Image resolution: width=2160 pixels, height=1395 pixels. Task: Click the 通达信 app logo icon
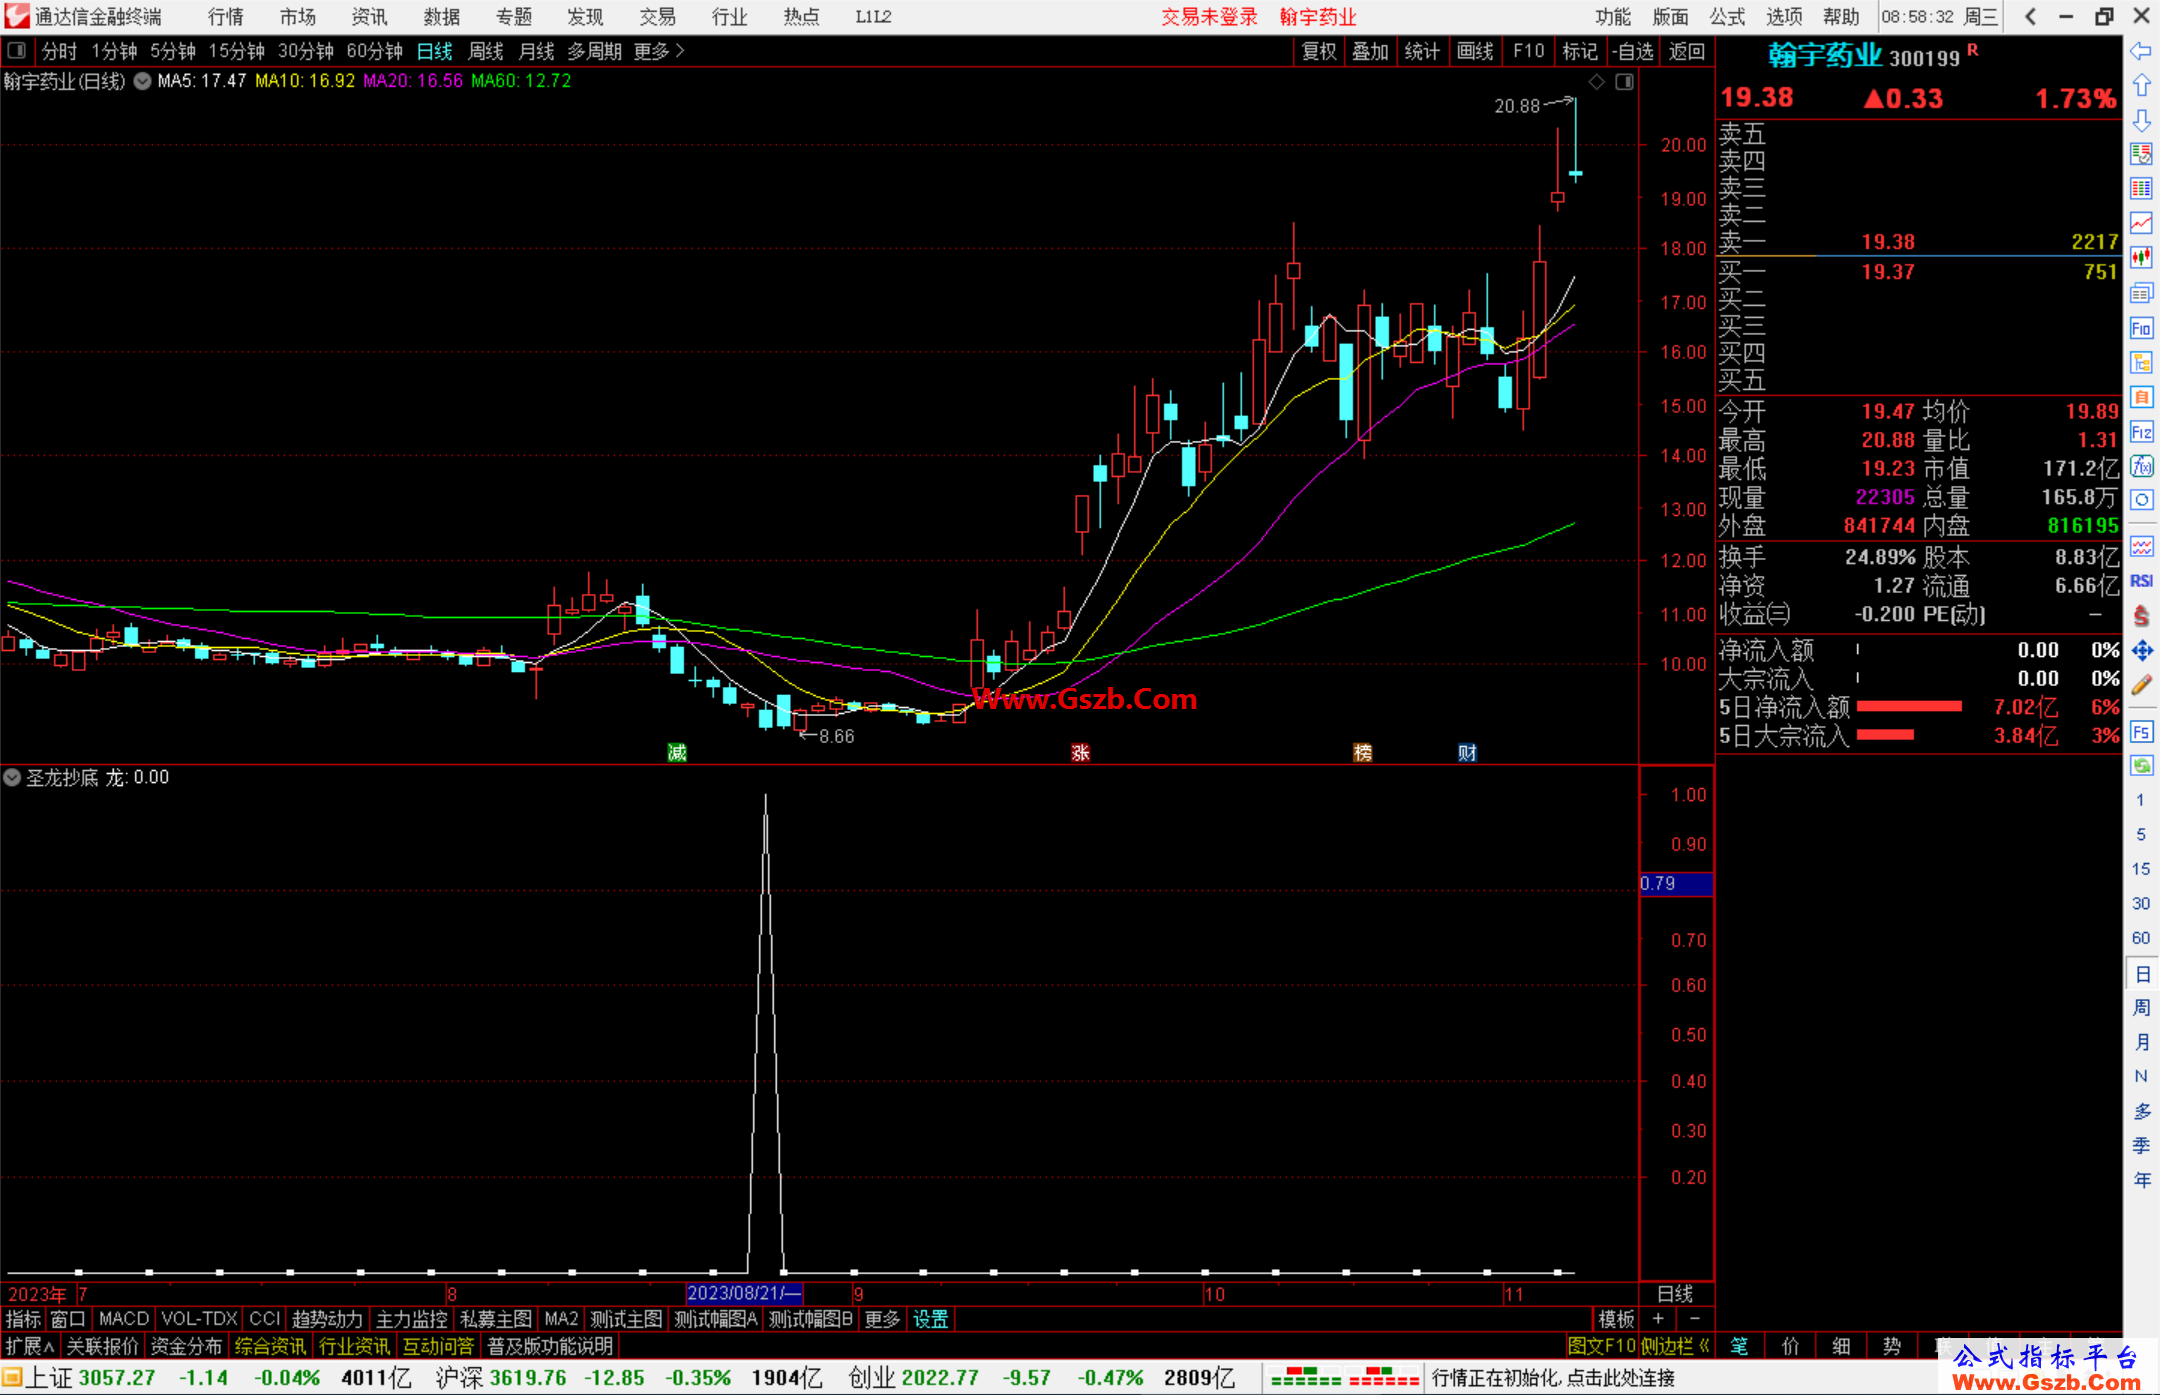(17, 16)
